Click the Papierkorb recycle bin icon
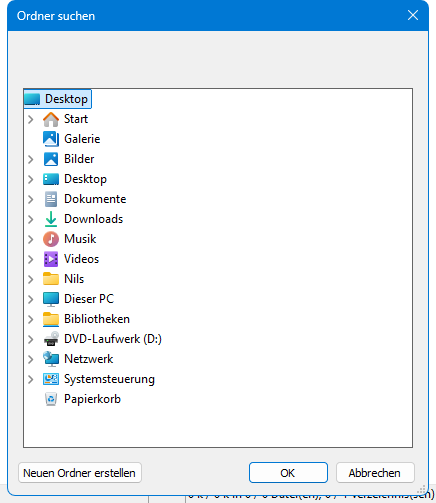The image size is (436, 503). [51, 399]
